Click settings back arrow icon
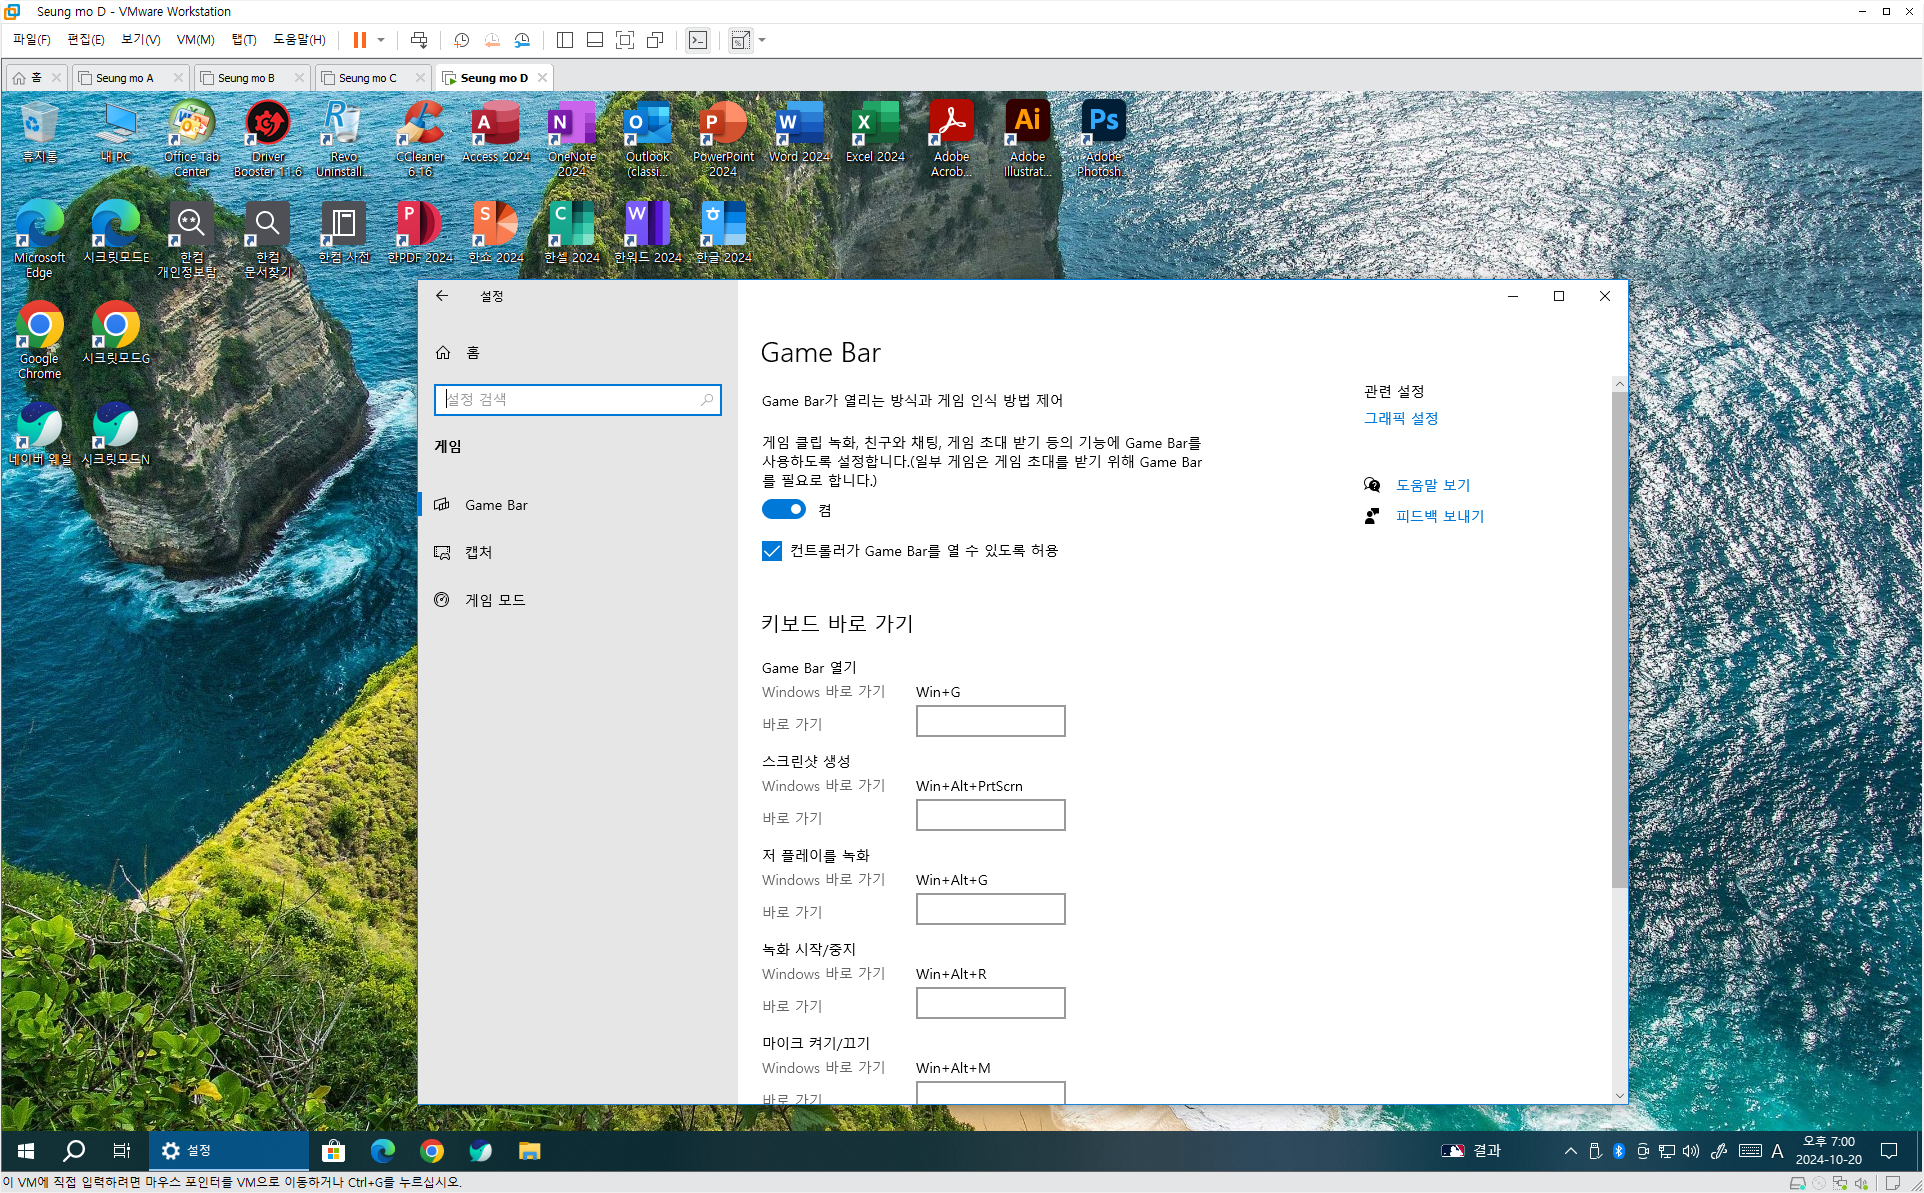This screenshot has width=1924, height=1193. coord(442,296)
